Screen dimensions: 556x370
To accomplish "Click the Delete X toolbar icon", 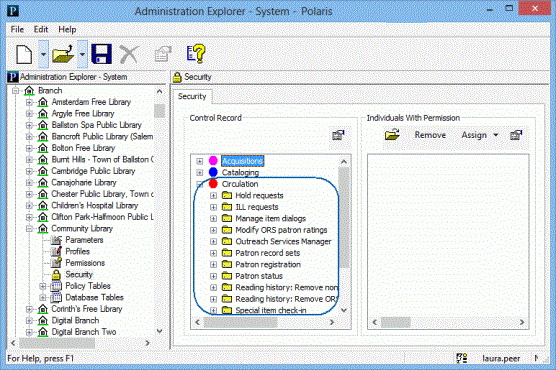I will [x=129, y=54].
